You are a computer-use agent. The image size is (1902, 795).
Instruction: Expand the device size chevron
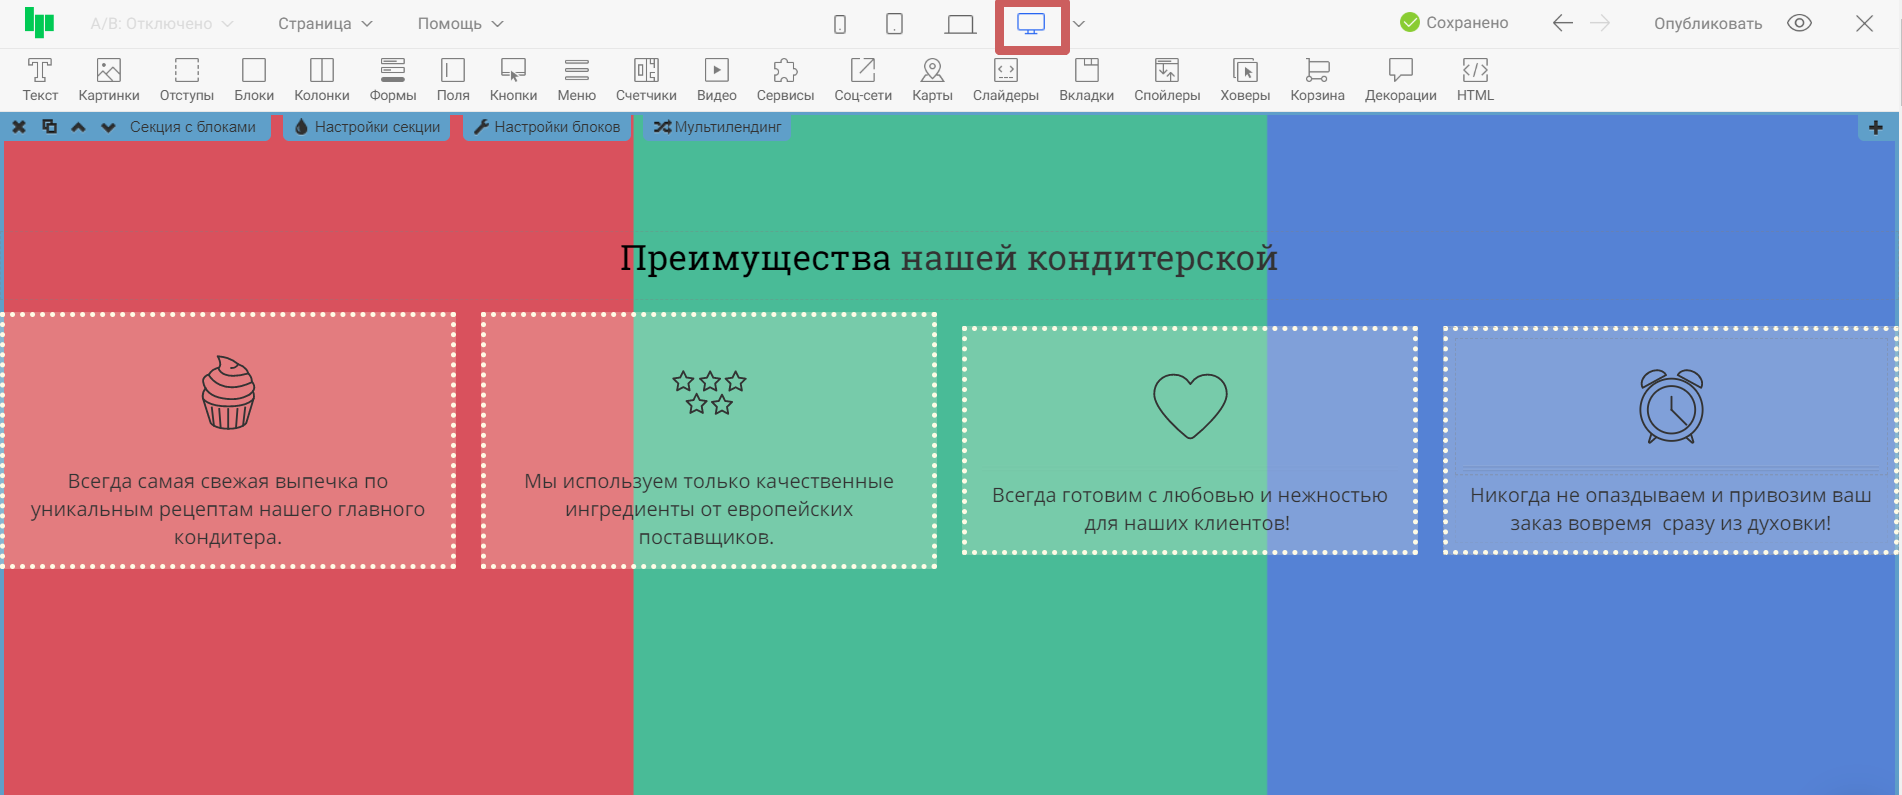[1079, 24]
